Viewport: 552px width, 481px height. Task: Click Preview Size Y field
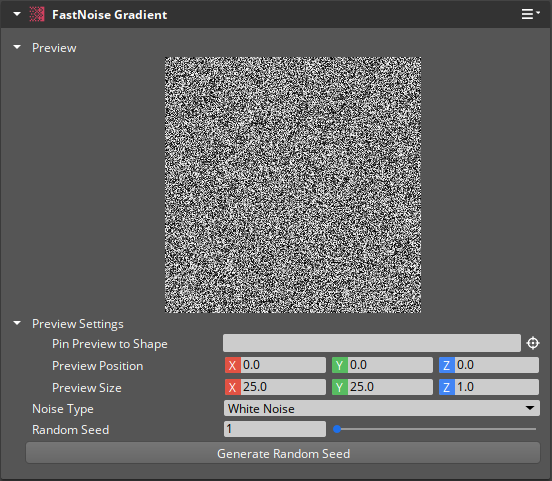(390, 387)
